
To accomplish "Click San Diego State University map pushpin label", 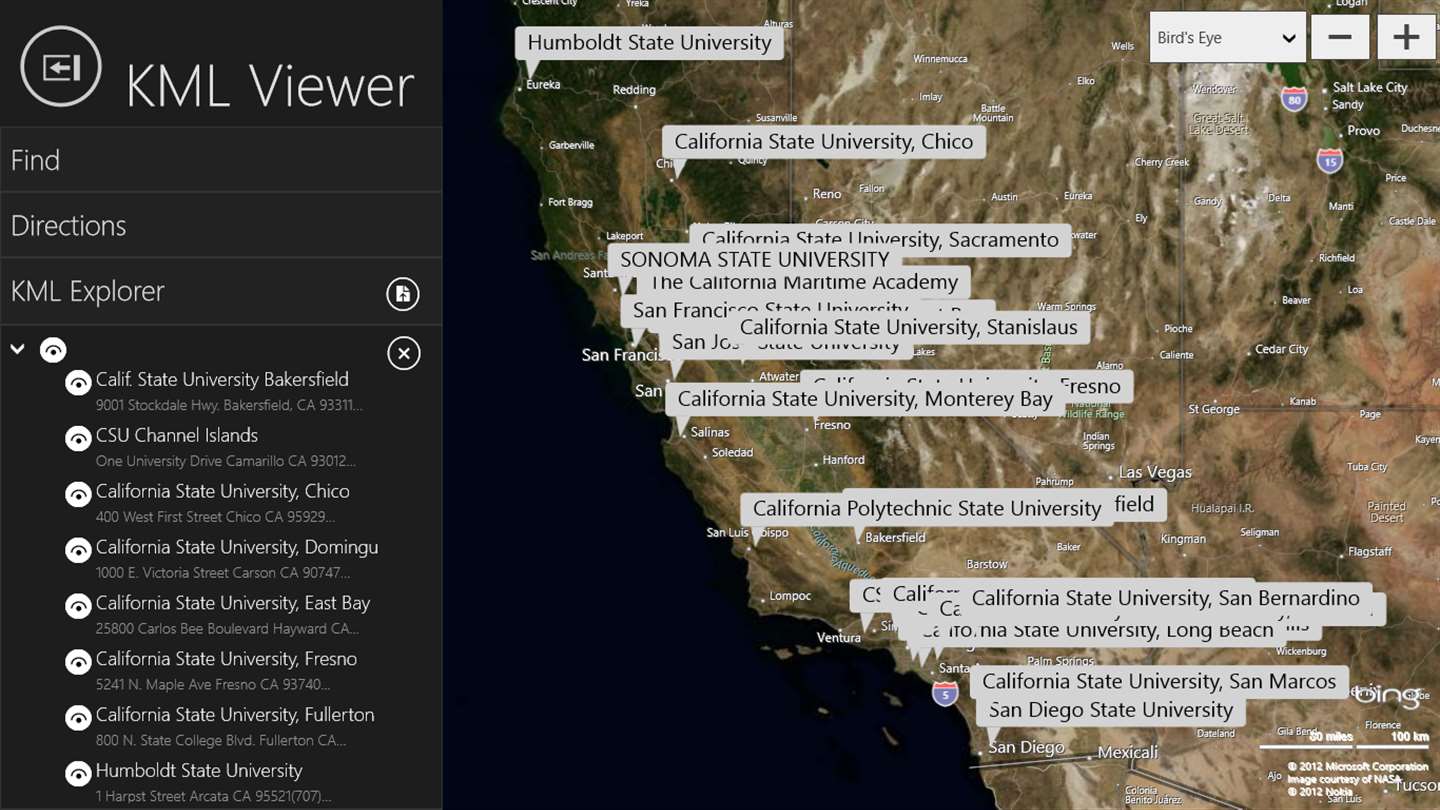I will click(x=1111, y=710).
